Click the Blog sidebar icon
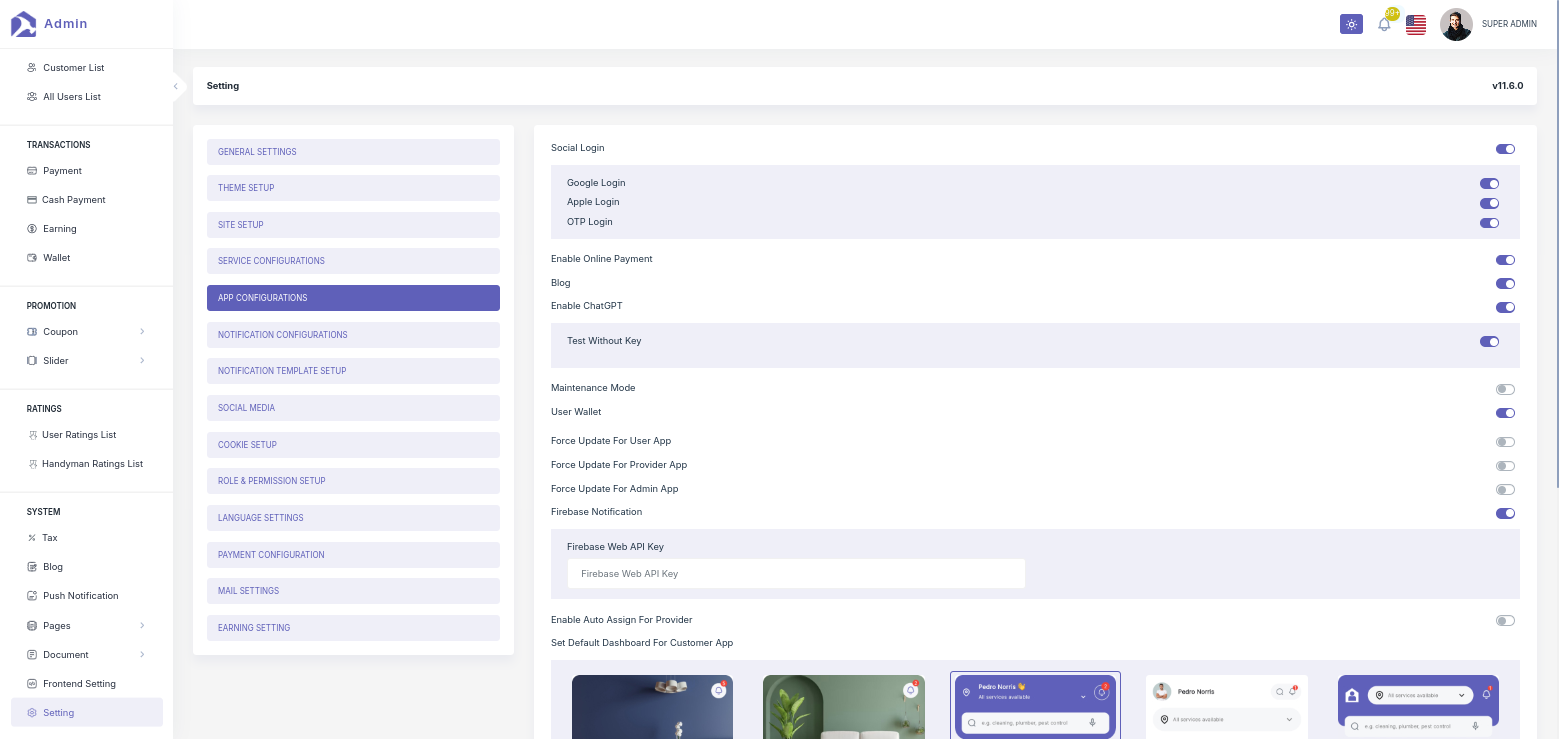 point(32,567)
